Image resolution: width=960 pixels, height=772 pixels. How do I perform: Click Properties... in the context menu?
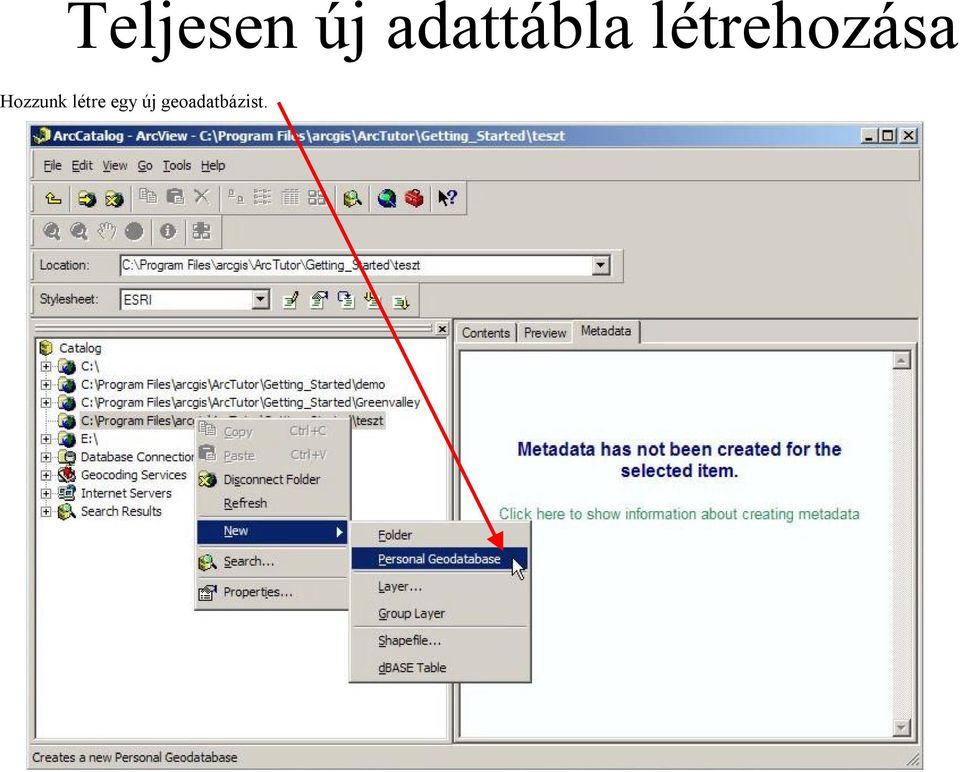[x=272, y=592]
